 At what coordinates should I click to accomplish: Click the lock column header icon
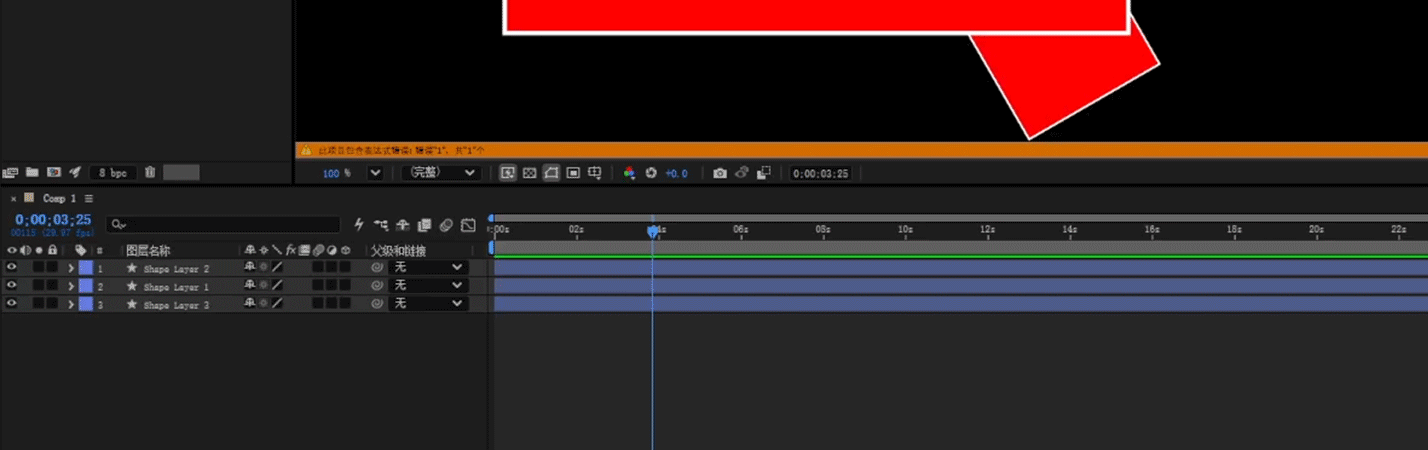(x=52, y=250)
